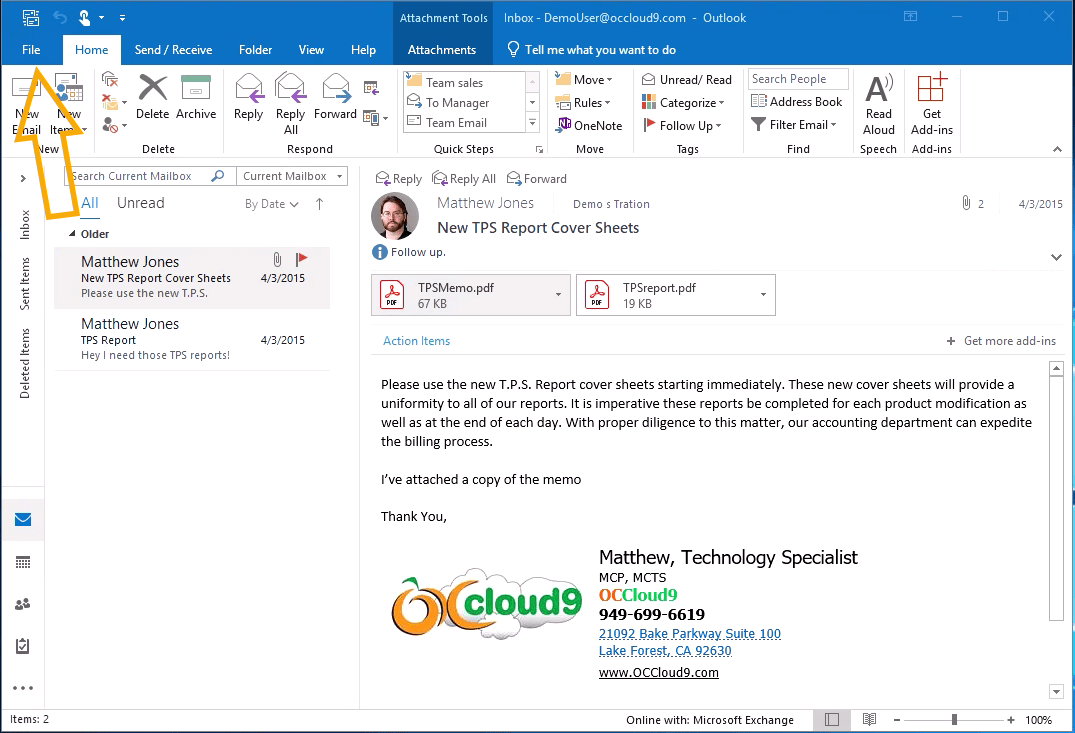Archive the selected email
Image resolution: width=1075 pixels, height=733 pixels.
coord(196,97)
